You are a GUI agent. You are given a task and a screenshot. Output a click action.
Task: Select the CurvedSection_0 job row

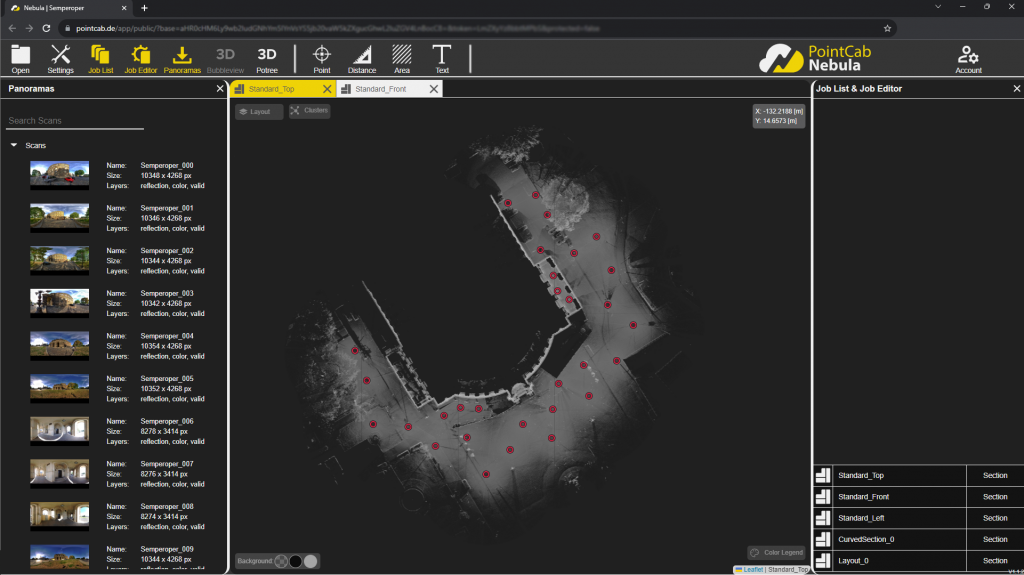(890, 539)
